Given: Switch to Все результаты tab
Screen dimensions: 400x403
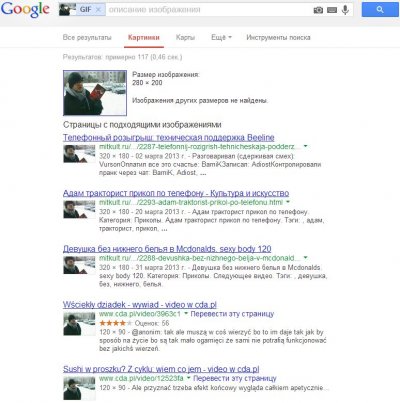Looking at the screenshot, I should 87,37.
